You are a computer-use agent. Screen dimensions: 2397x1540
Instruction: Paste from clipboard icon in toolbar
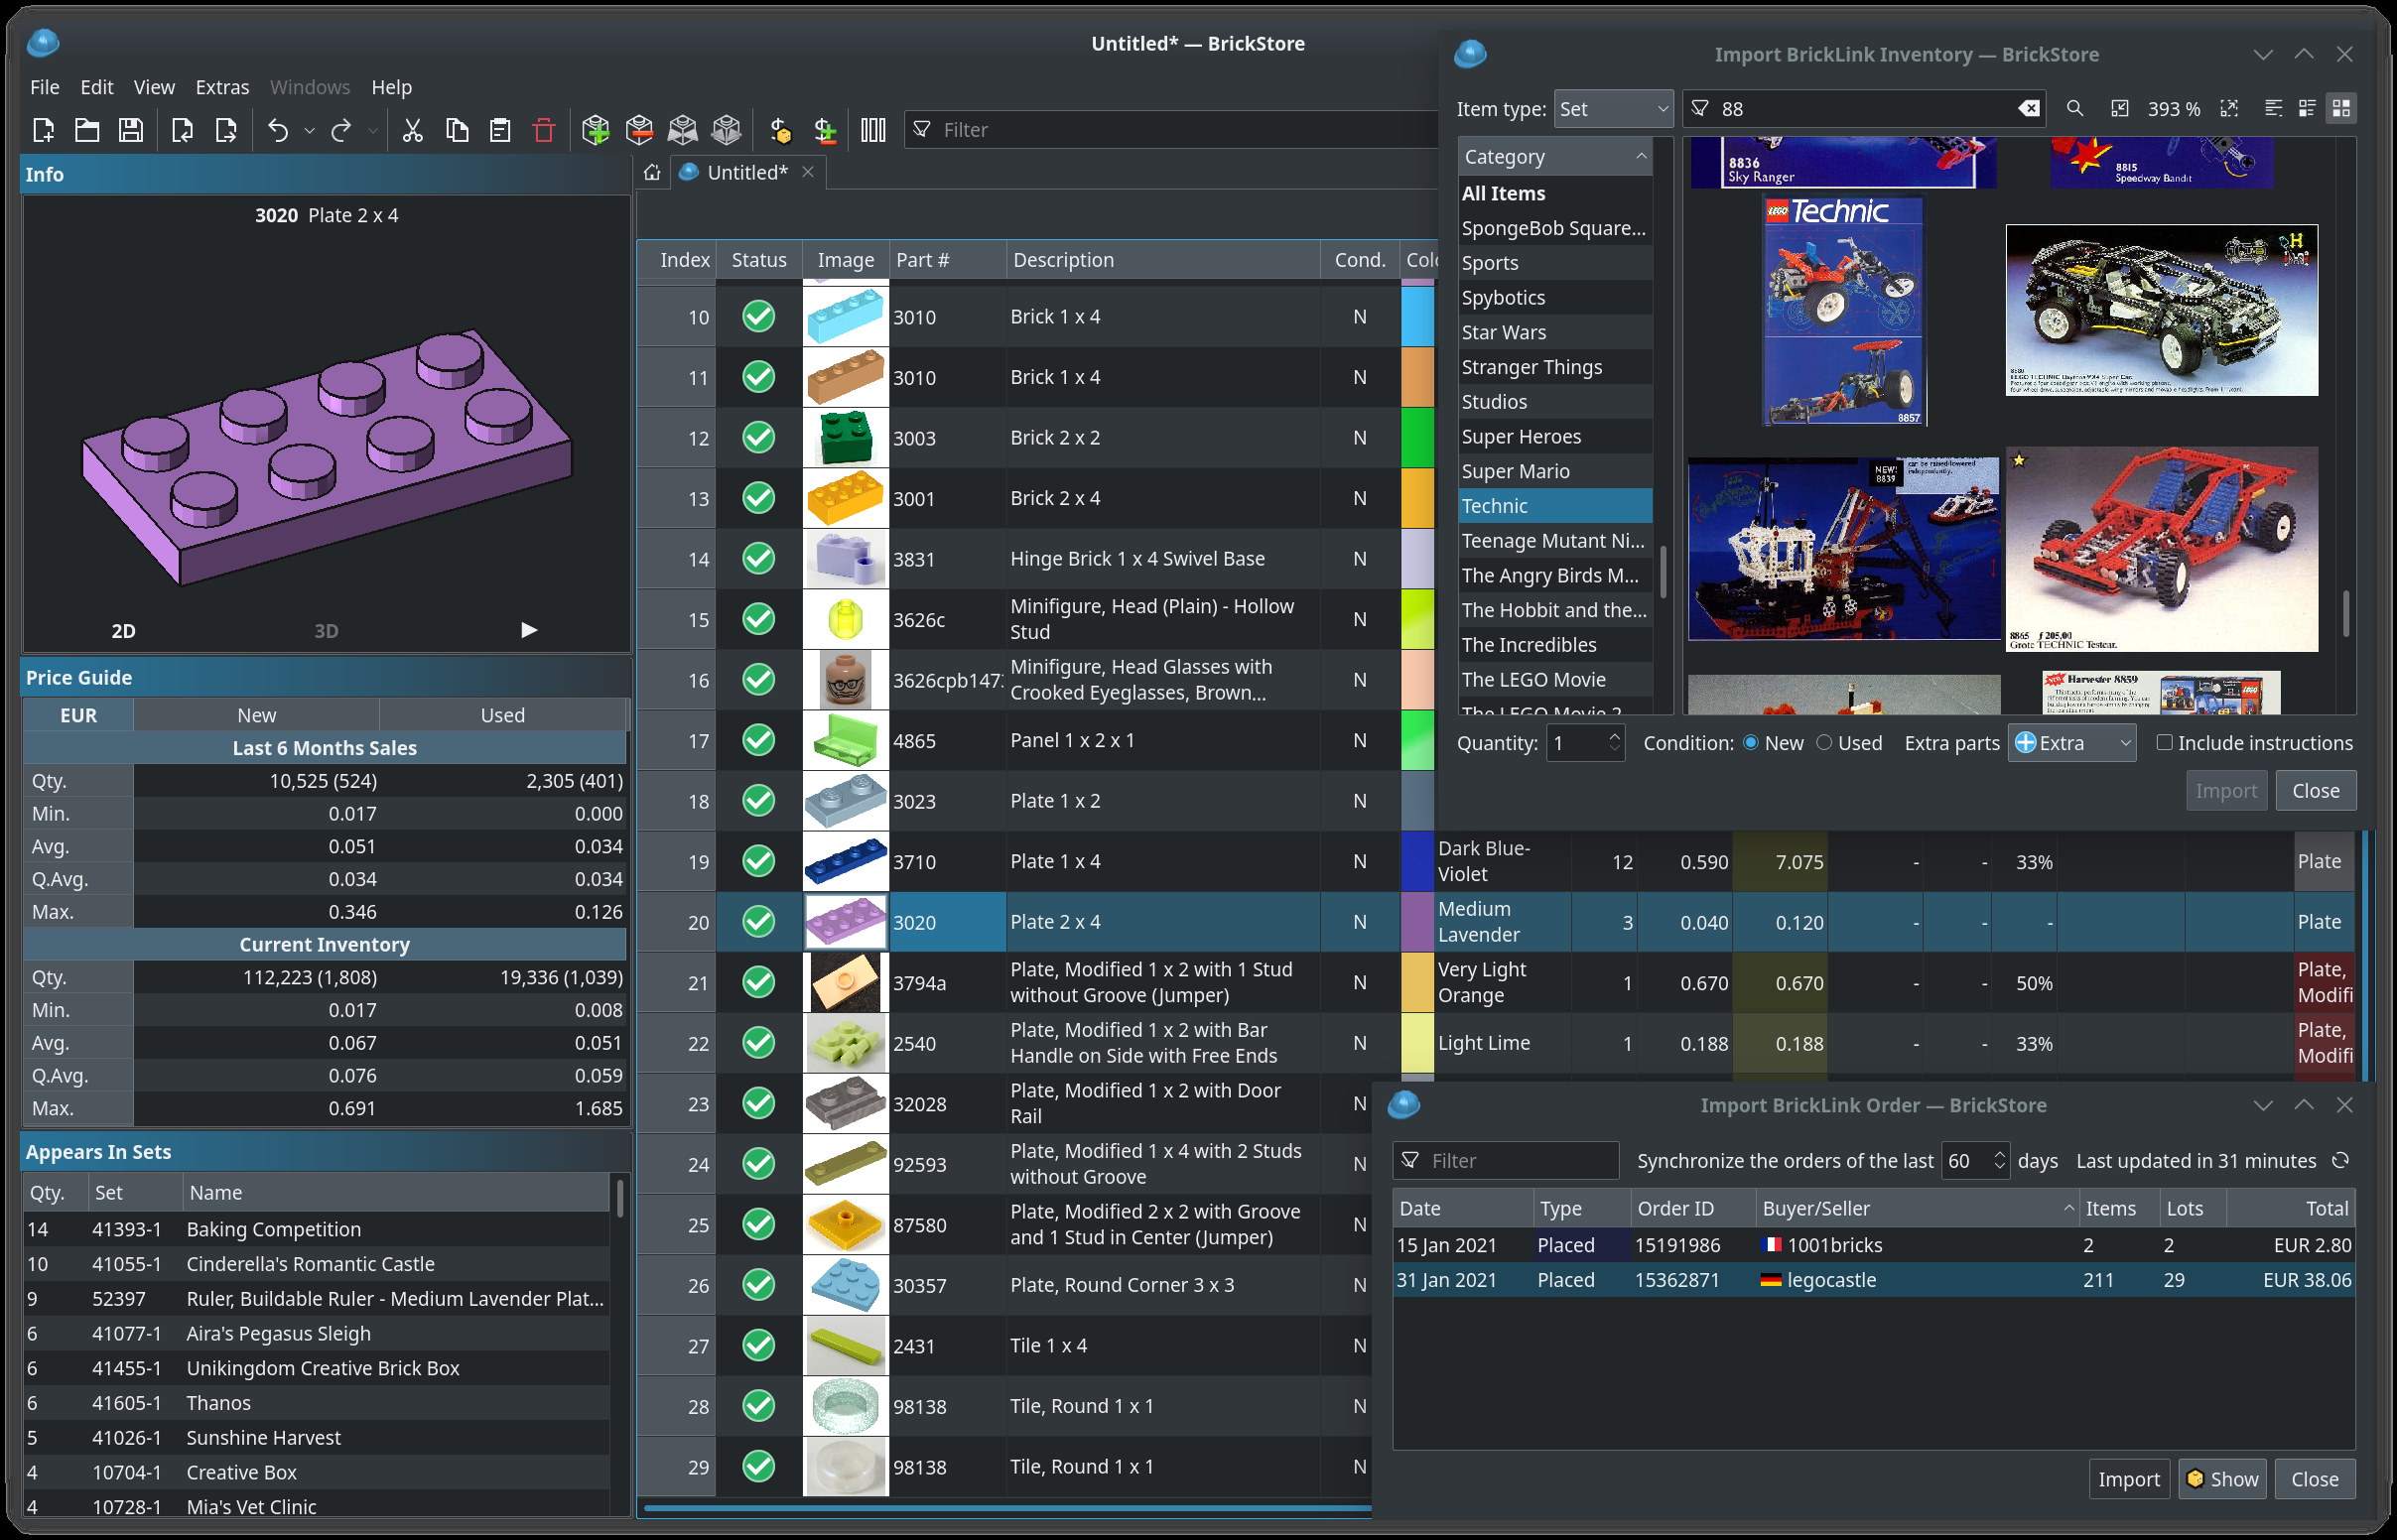500,130
